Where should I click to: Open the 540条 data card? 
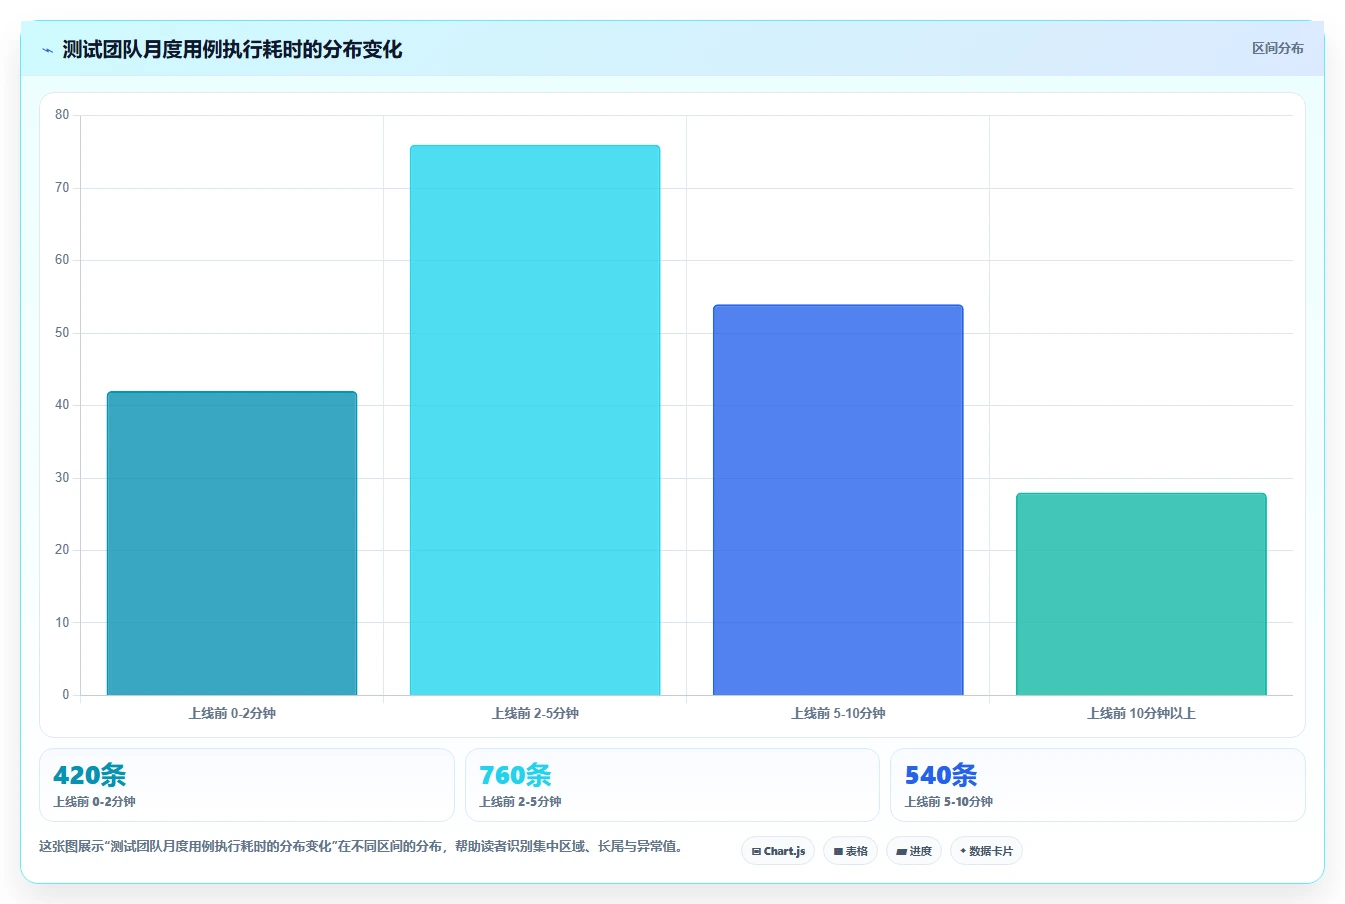tap(1097, 785)
